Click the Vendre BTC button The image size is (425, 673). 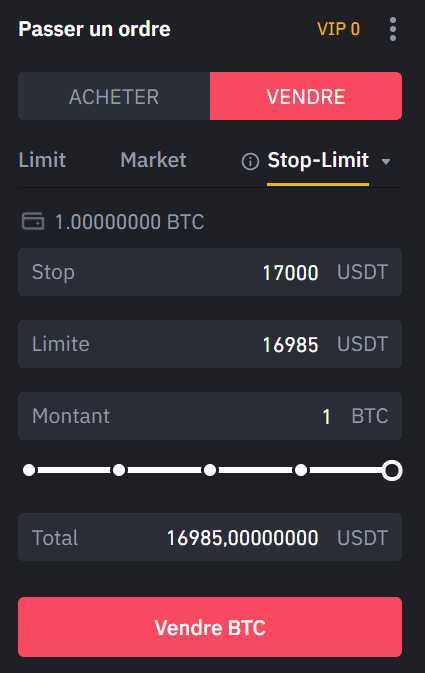point(210,627)
